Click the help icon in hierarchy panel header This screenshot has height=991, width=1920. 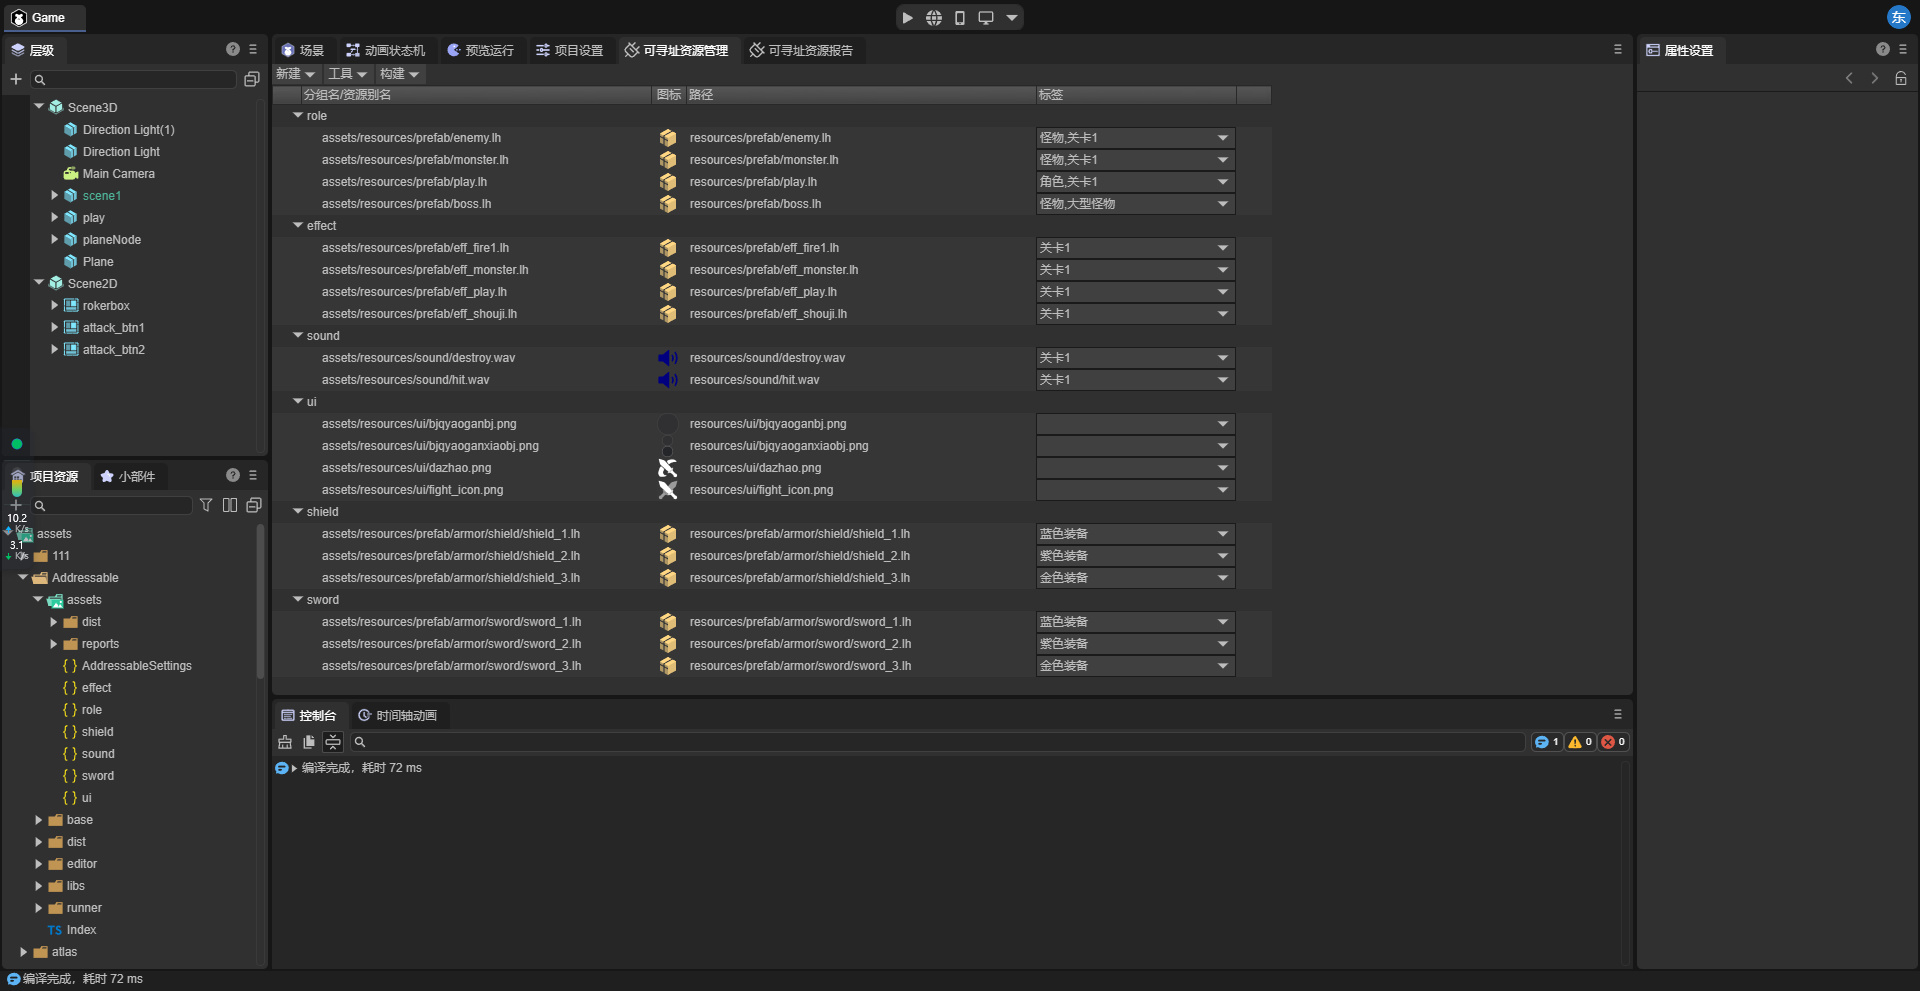[x=233, y=49]
